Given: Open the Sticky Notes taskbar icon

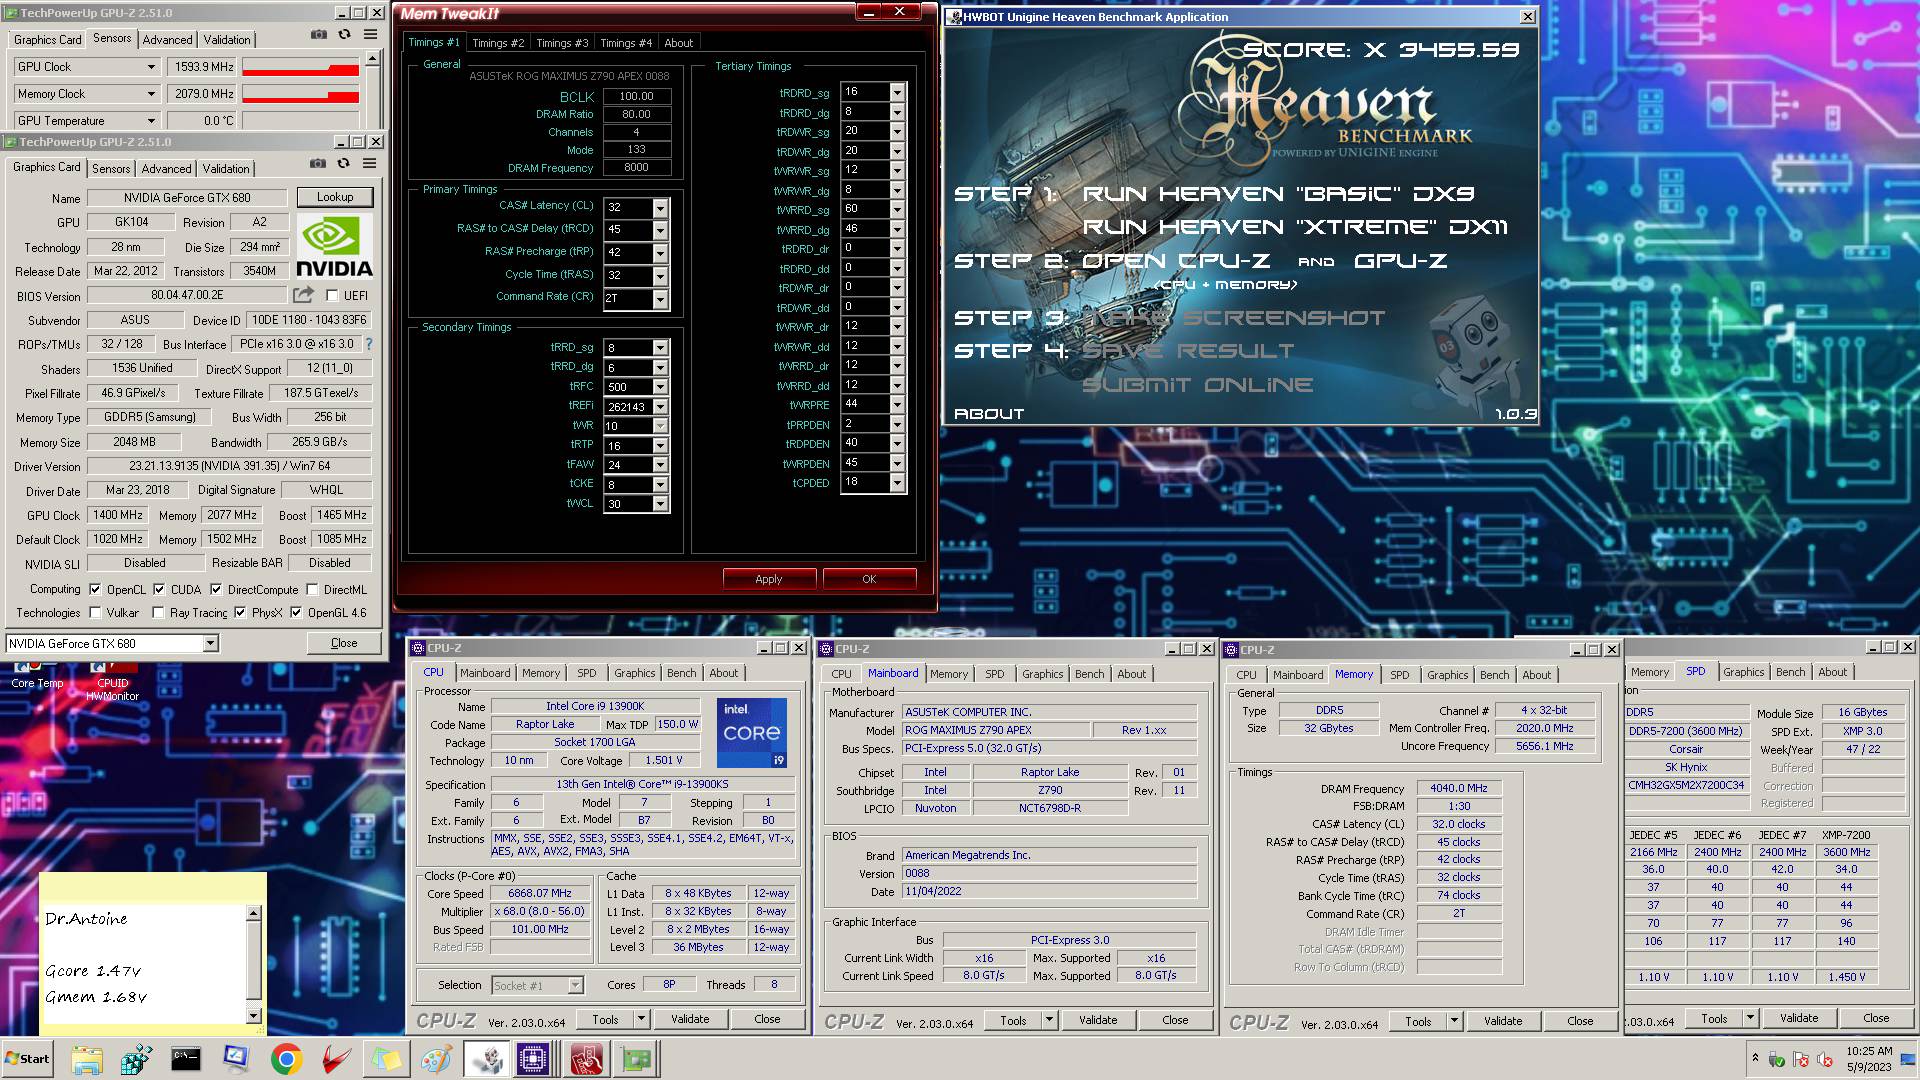Looking at the screenshot, I should (386, 1059).
